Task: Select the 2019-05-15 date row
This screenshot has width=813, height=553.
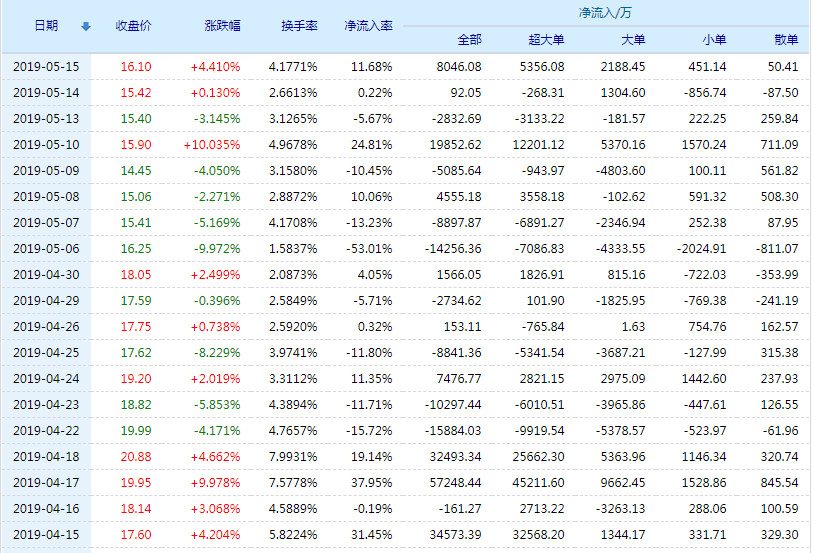Action: pos(46,67)
